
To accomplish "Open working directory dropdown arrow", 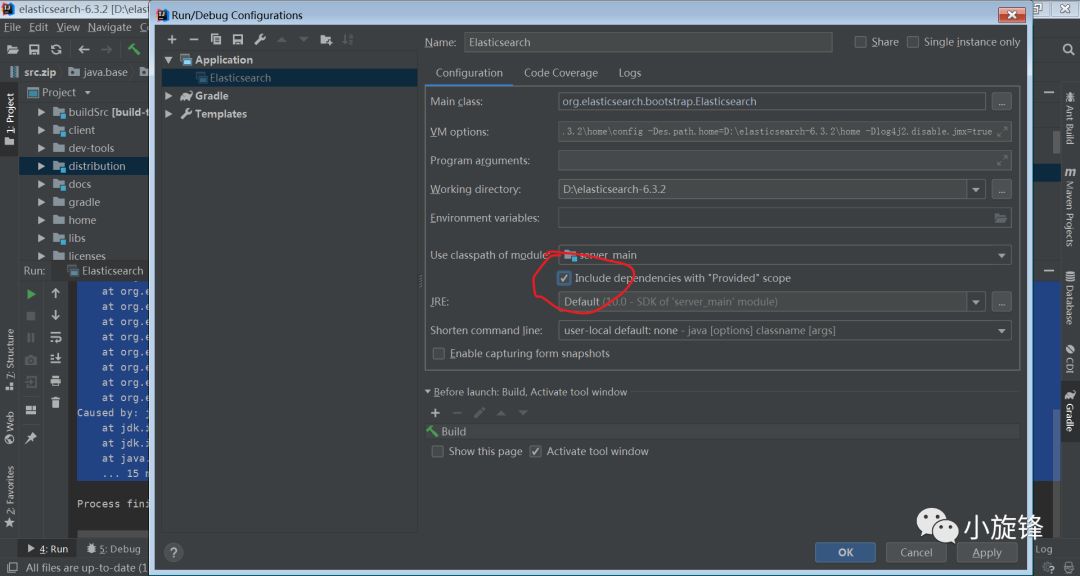I will click(x=976, y=189).
